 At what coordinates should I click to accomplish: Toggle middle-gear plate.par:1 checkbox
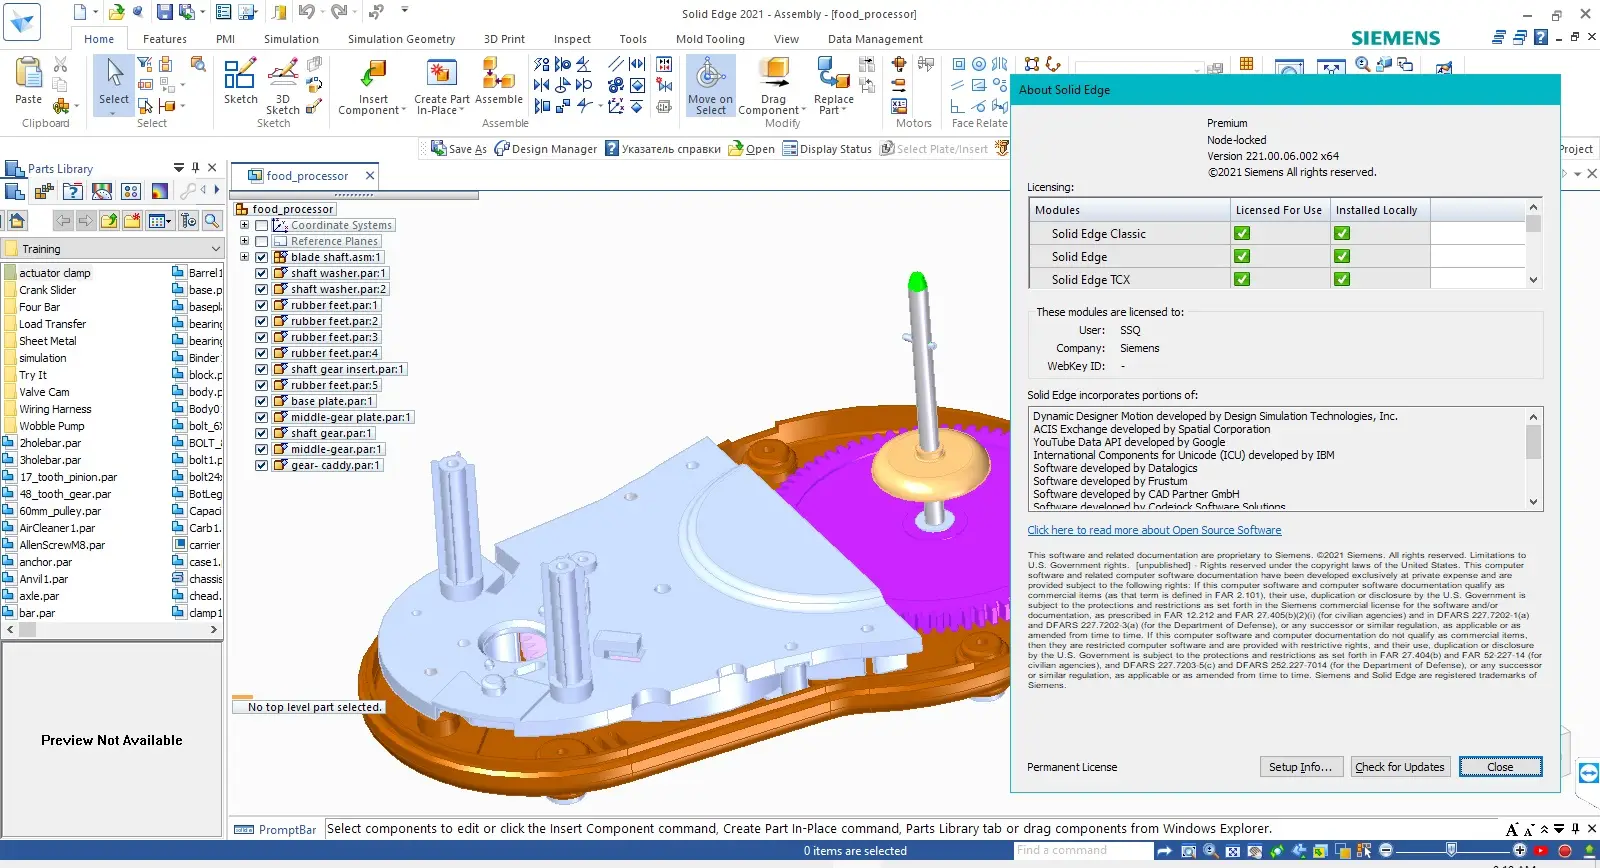point(261,417)
